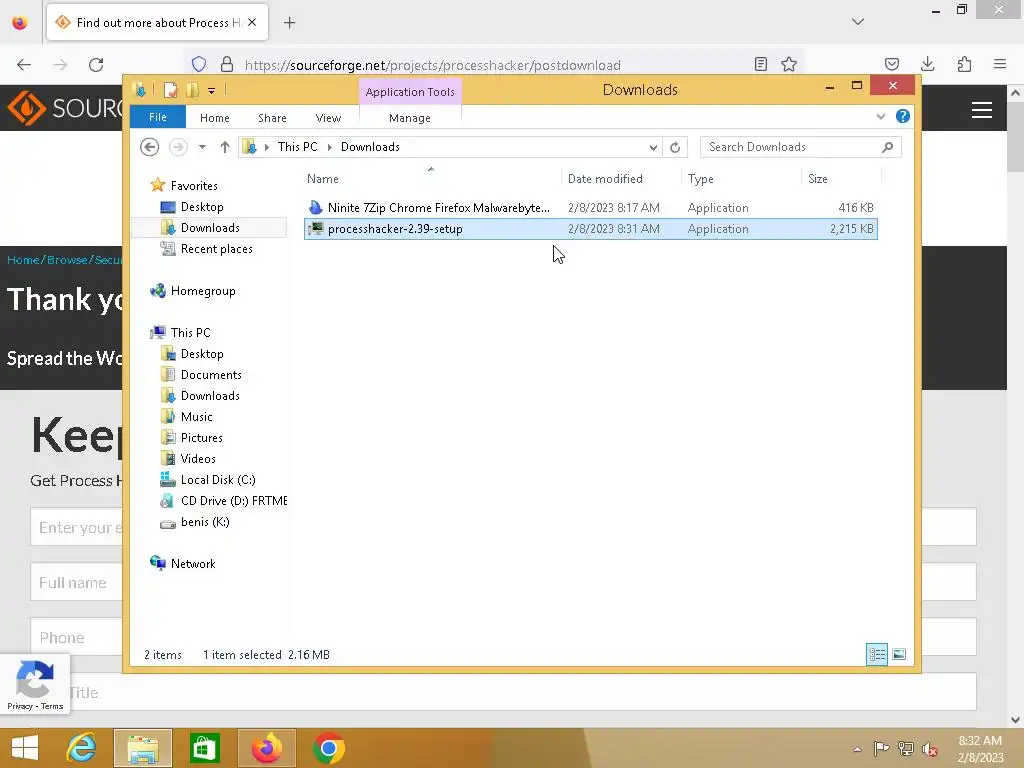Reload the Firefox page

point(96,65)
